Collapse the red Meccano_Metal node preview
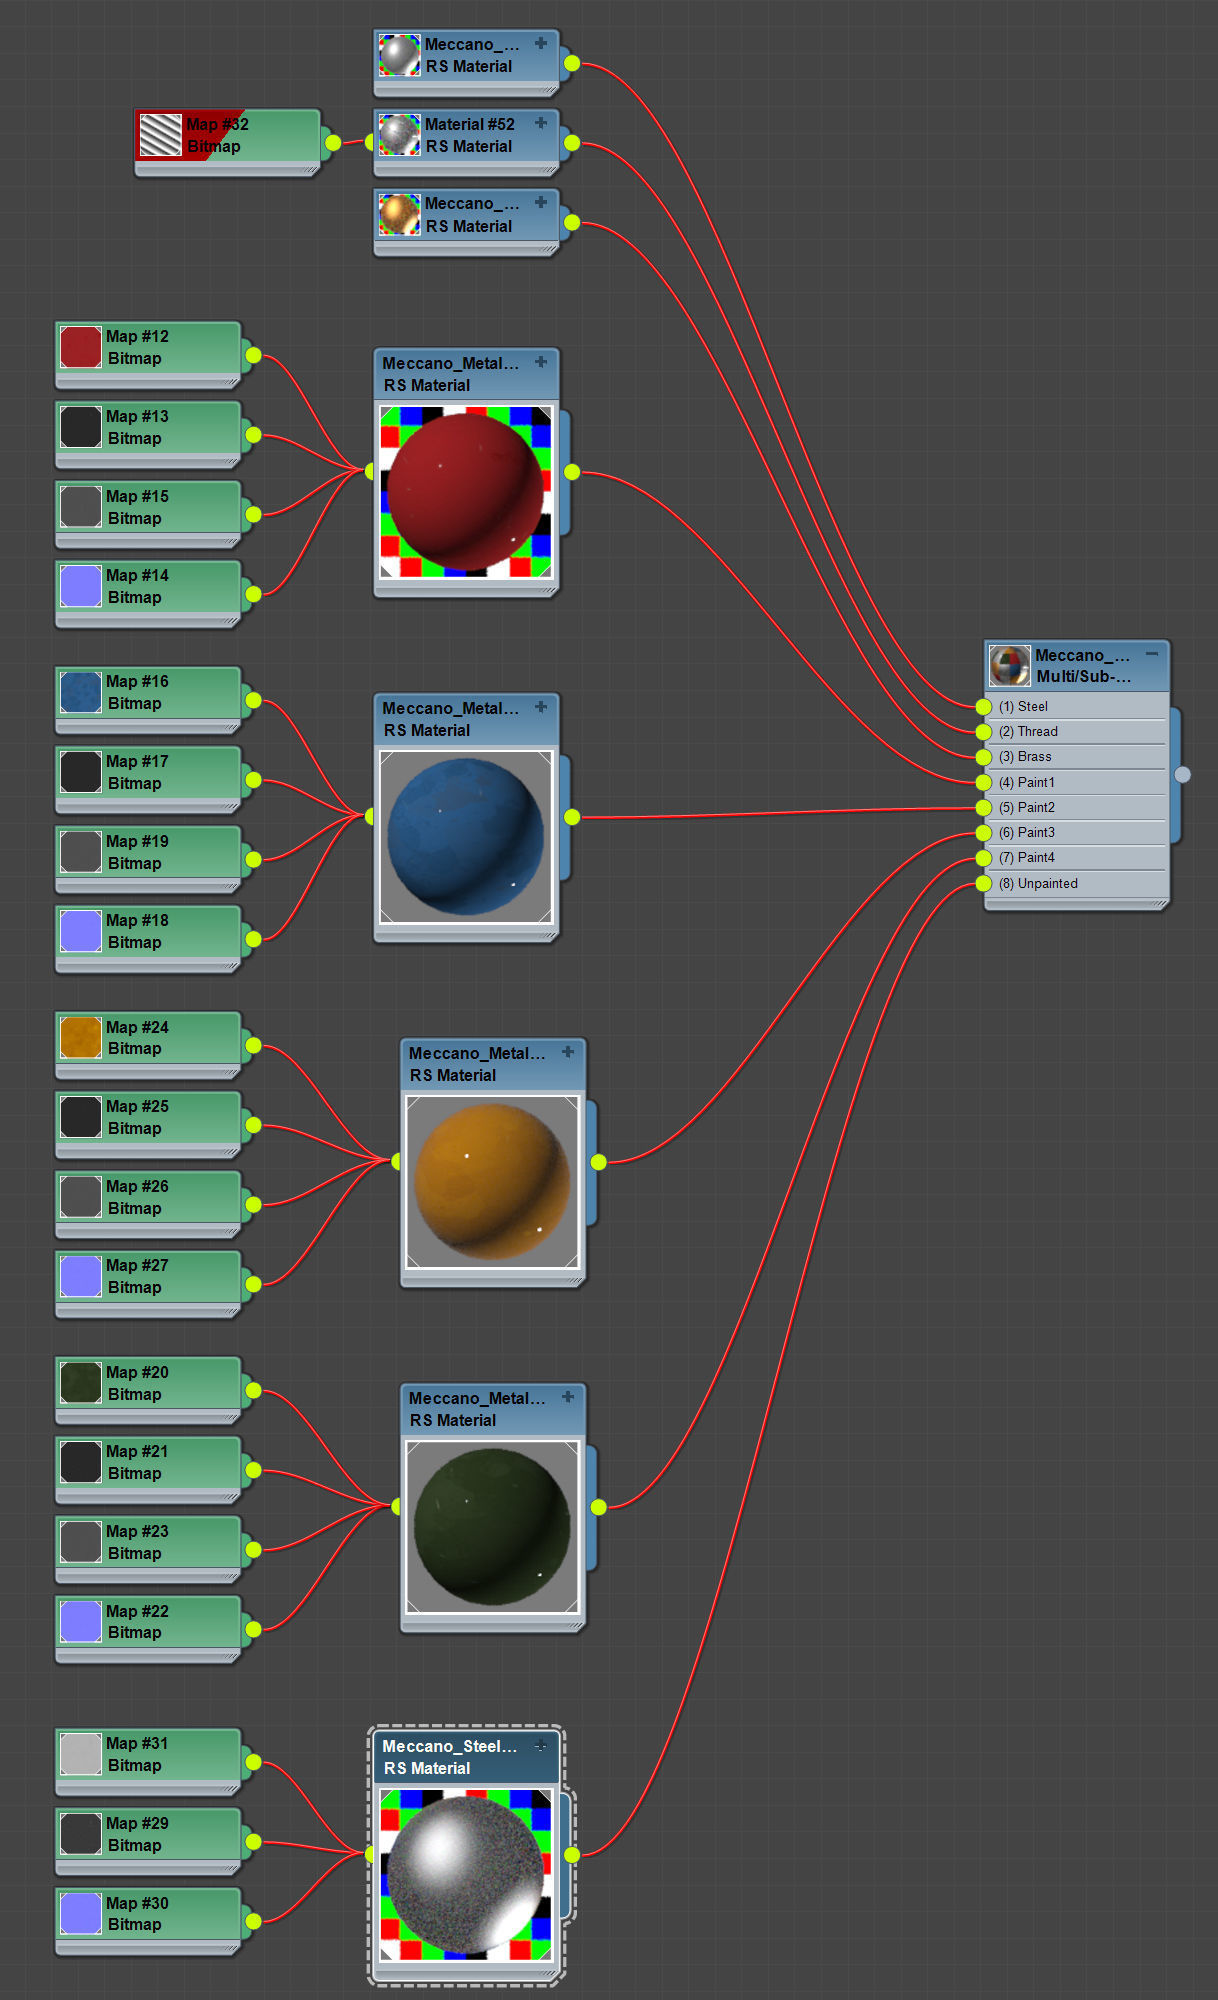The height and width of the screenshot is (2000, 1218). (541, 362)
